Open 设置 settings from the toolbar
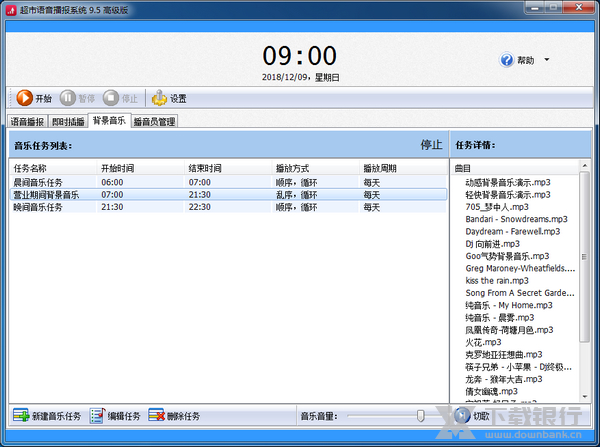This screenshot has height=447, width=600. click(x=169, y=98)
